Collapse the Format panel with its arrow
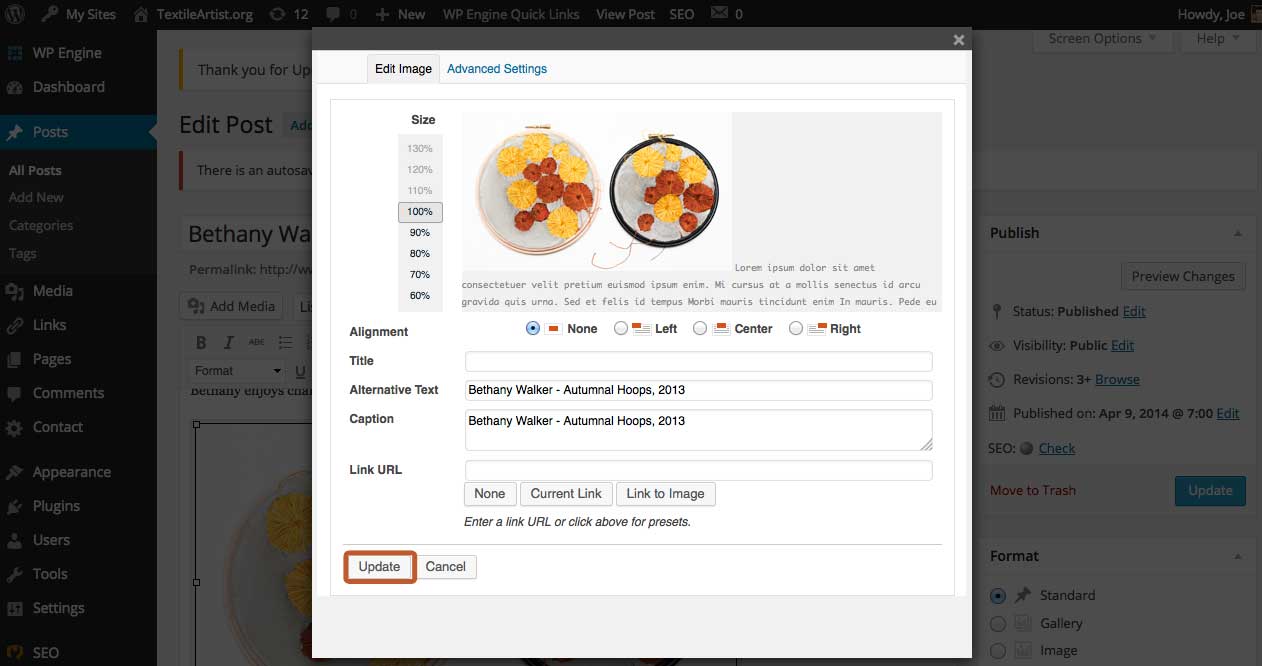Image resolution: width=1262 pixels, height=666 pixels. pos(1238,556)
